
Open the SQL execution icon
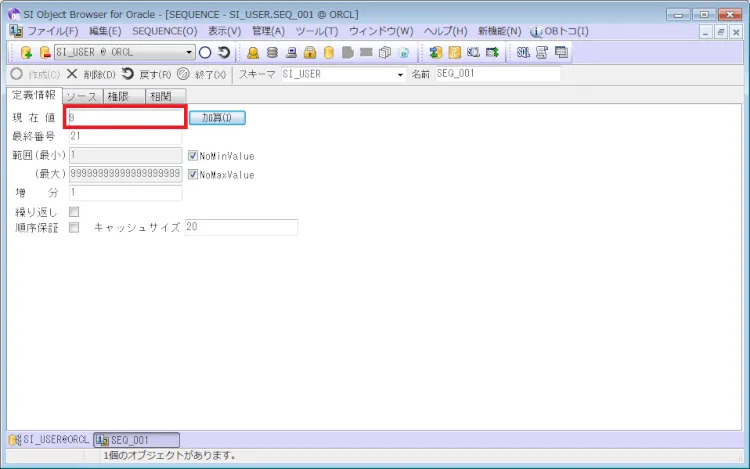pyautogui.click(x=523, y=52)
